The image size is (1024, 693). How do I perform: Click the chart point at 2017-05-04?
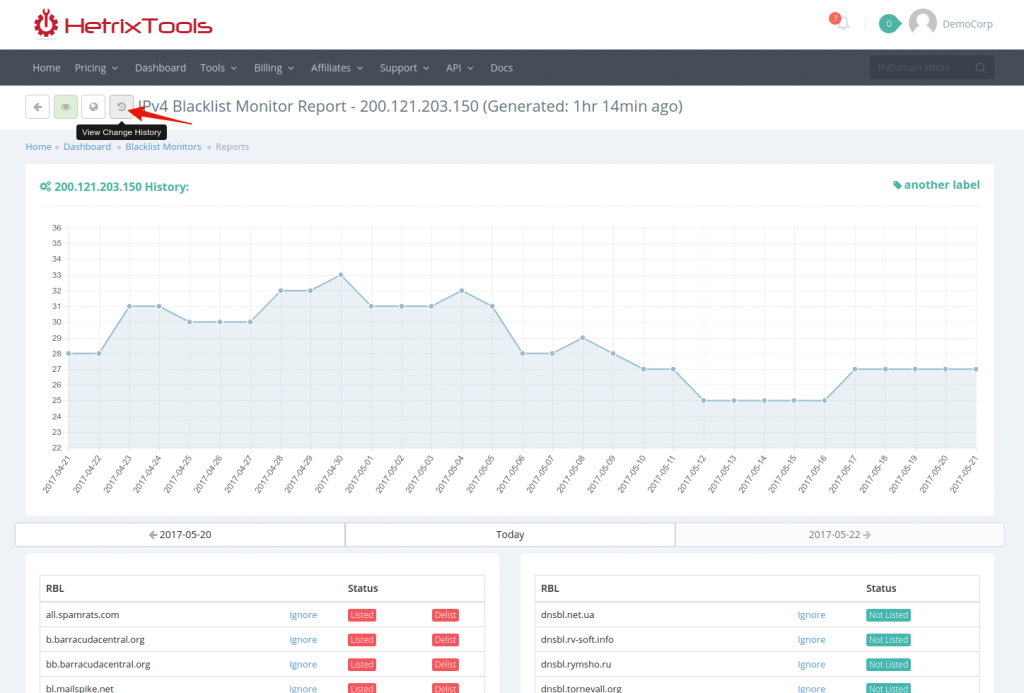[462, 291]
